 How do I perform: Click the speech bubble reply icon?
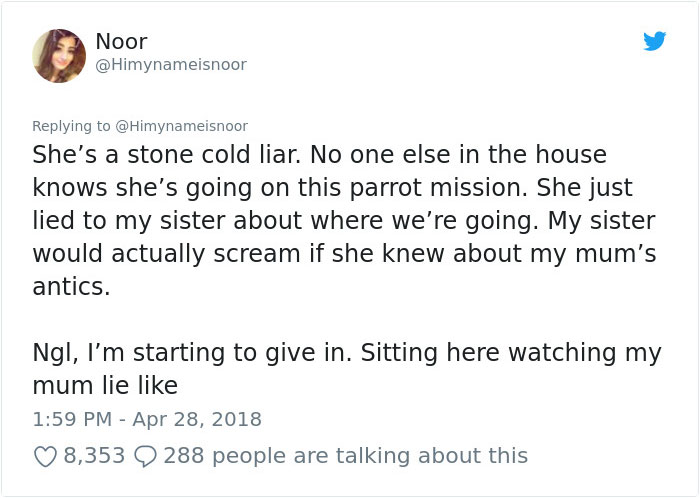point(146,456)
